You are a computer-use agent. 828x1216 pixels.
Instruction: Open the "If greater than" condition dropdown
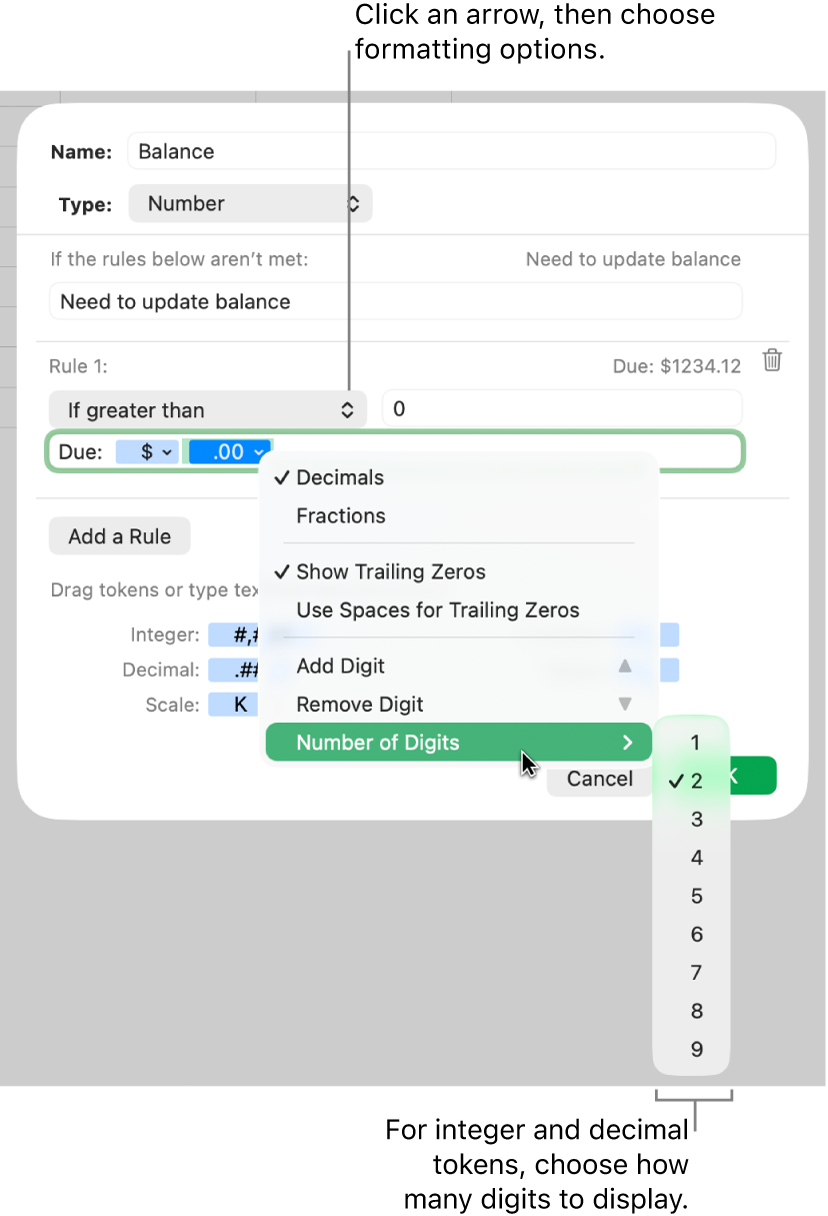click(207, 409)
